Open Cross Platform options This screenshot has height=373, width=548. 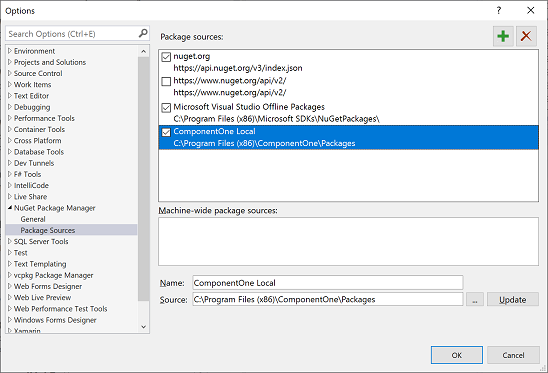click(x=37, y=141)
